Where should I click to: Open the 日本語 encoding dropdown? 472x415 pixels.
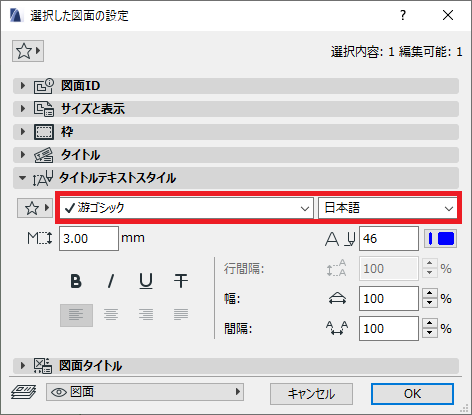388,208
